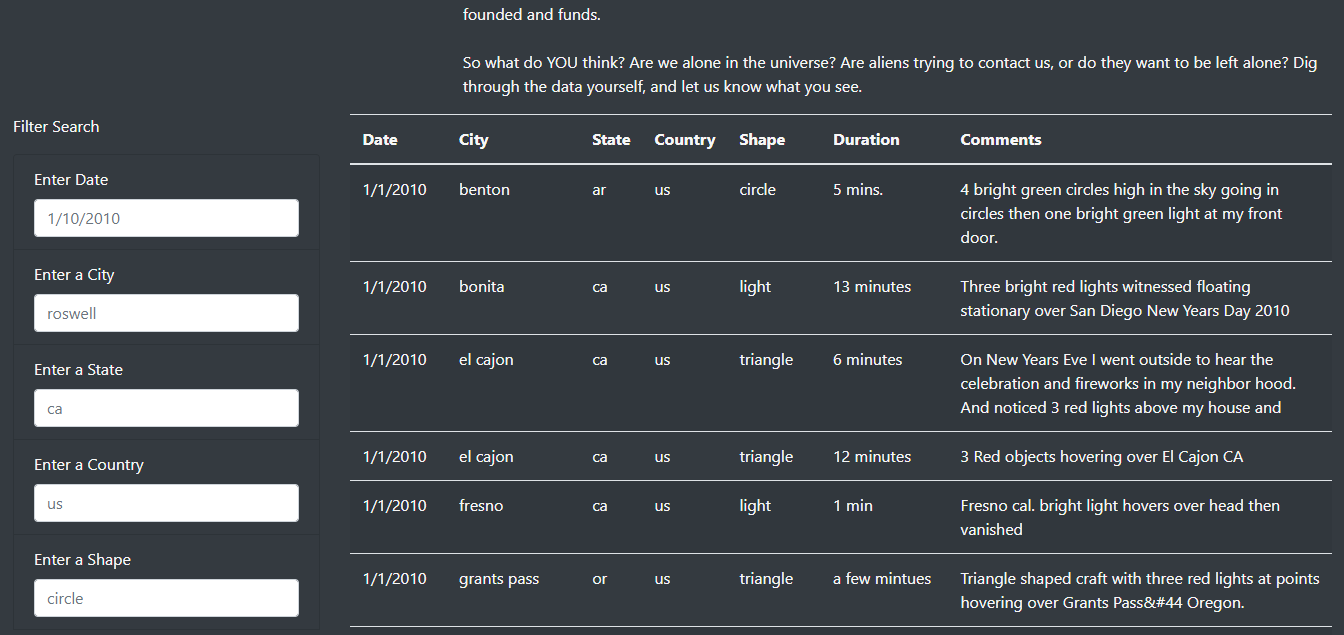
Task: Click the 6 minute el cajon triangle row
Action: (700, 383)
